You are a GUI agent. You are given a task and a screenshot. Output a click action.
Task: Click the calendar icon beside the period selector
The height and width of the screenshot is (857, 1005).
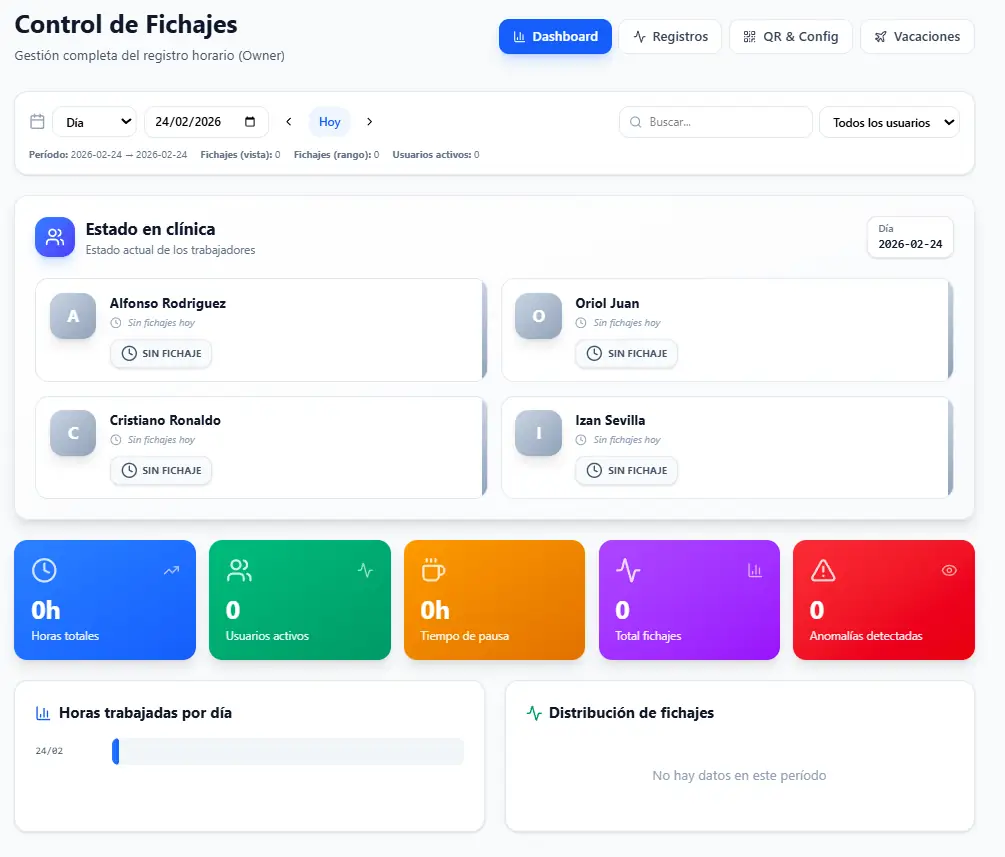pyautogui.click(x=37, y=122)
